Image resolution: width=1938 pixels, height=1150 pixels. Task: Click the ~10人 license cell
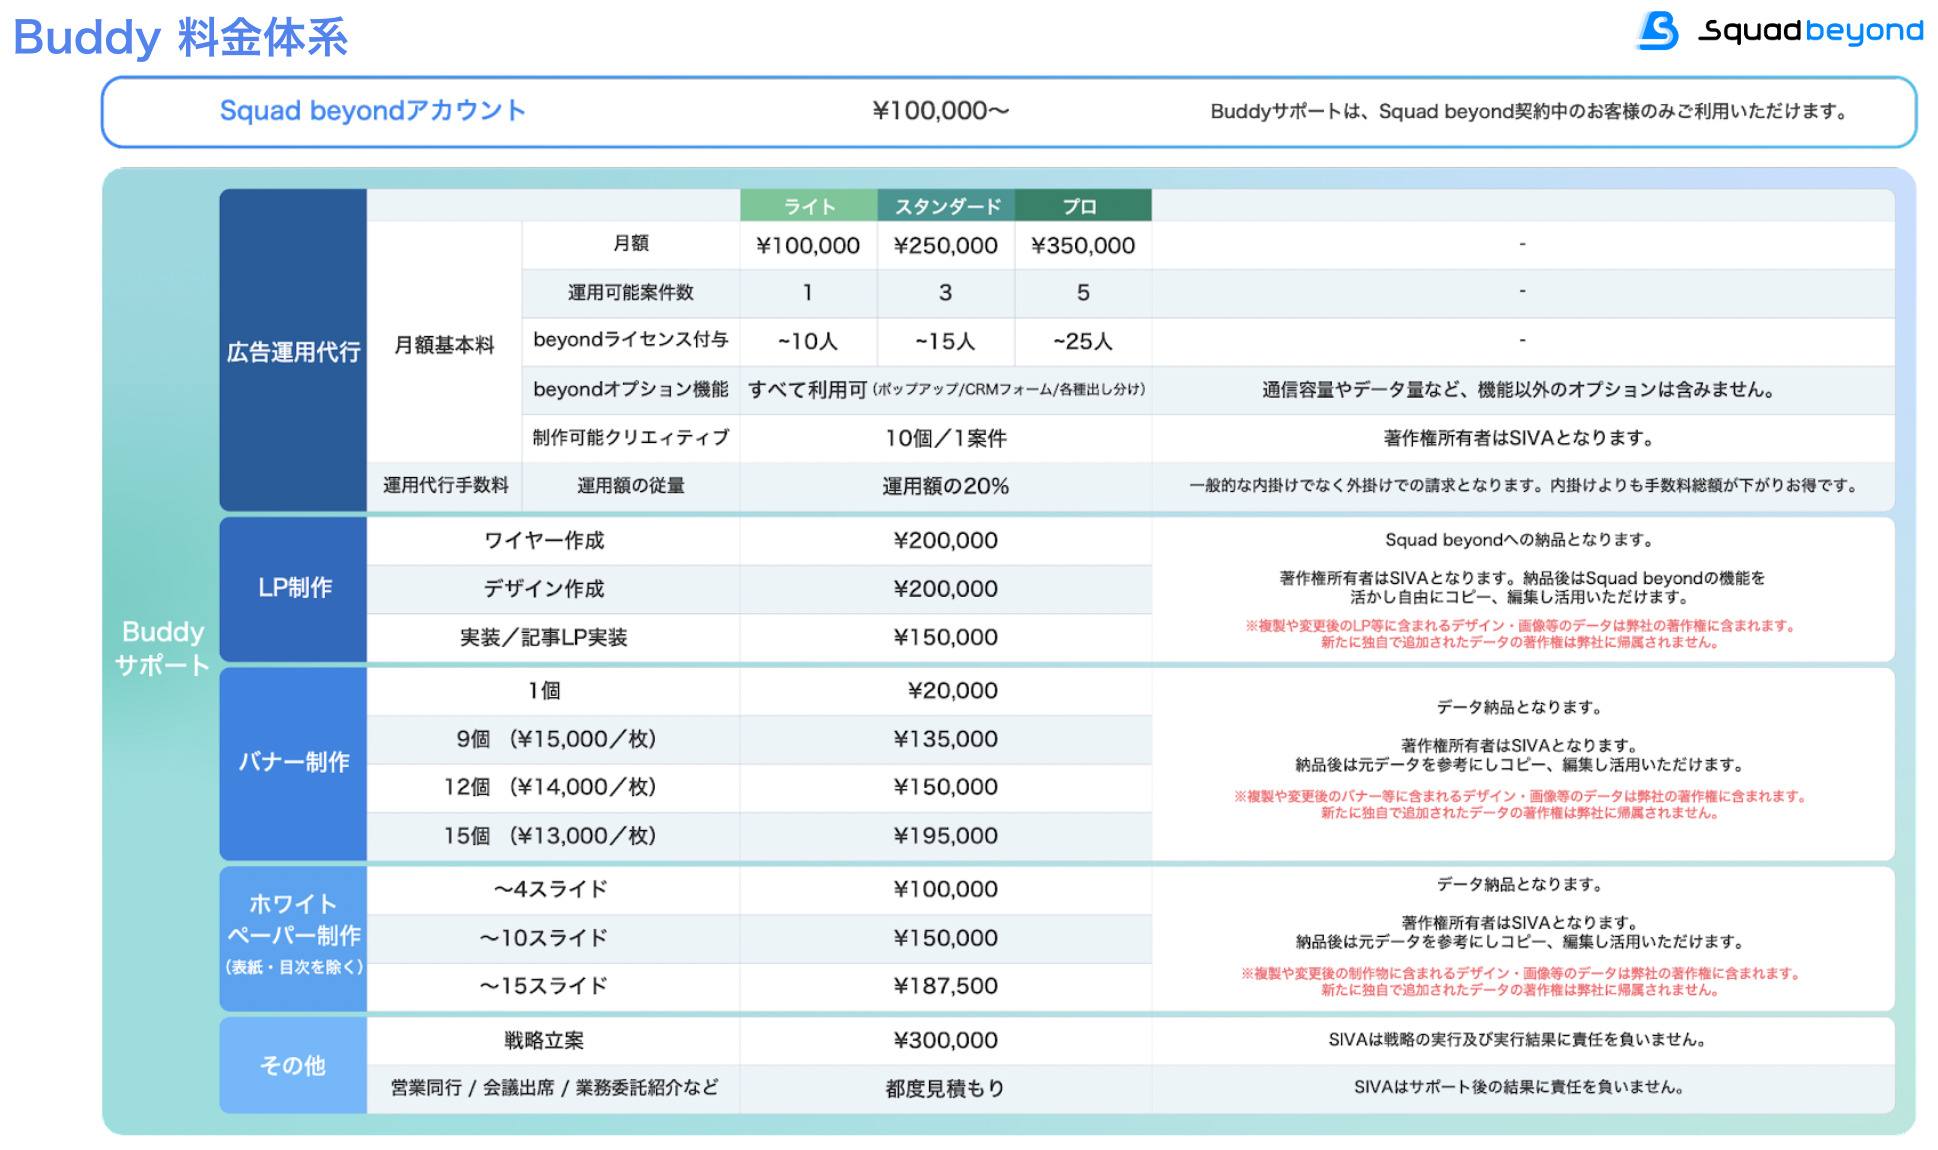(808, 342)
